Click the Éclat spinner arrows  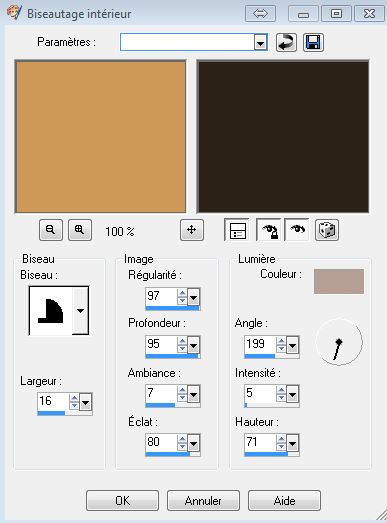[x=182, y=443]
